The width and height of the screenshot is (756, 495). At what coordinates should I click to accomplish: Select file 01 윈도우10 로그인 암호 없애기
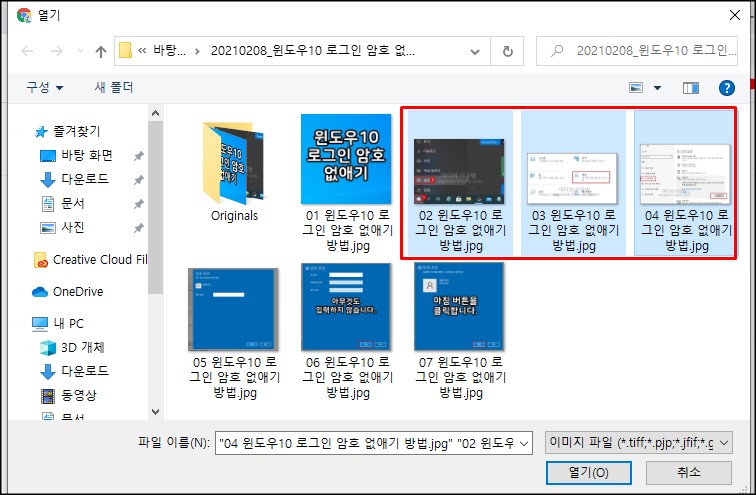[346, 183]
